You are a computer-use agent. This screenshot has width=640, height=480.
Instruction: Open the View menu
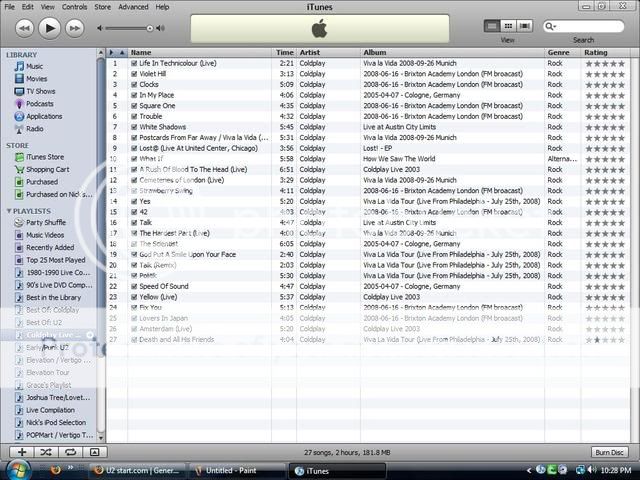tap(48, 7)
